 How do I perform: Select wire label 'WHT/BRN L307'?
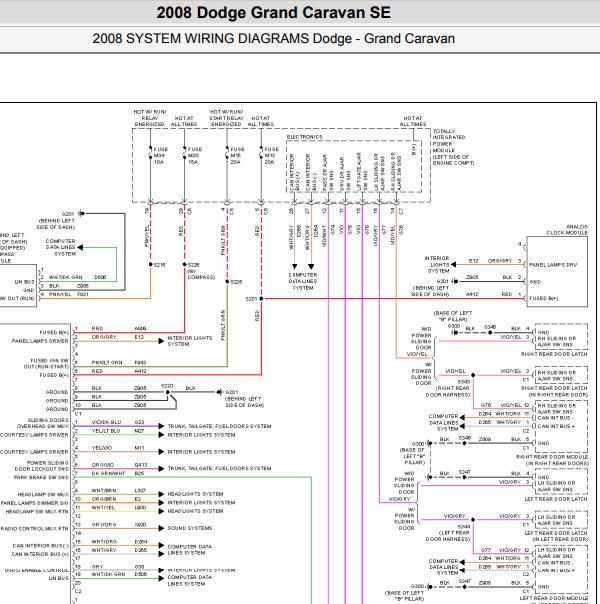[119, 490]
